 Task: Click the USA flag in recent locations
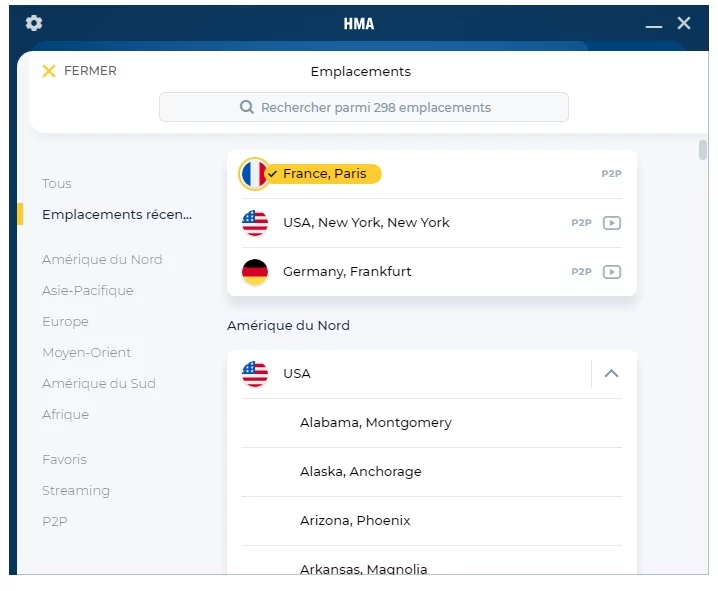(255, 223)
